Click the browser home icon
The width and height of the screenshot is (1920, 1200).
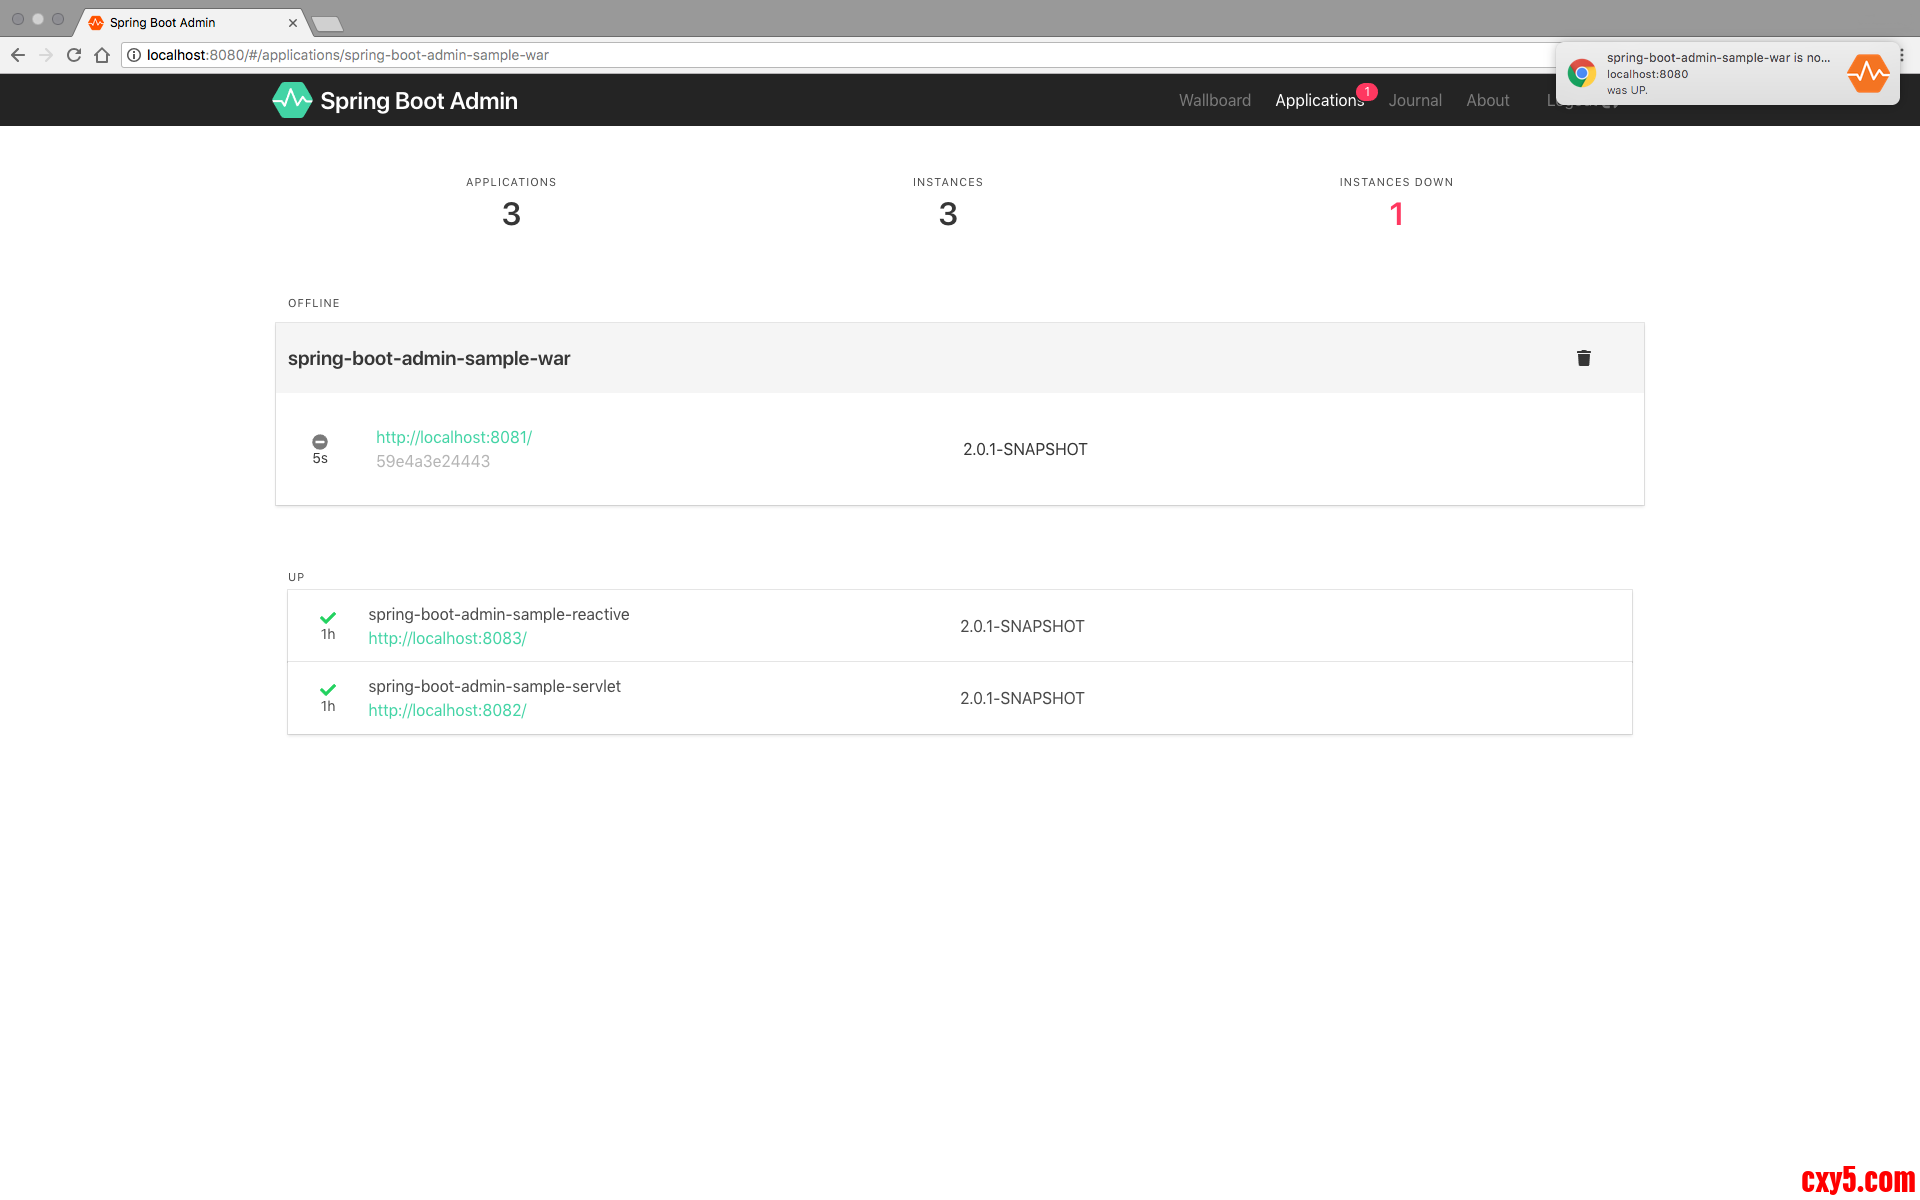pos(102,55)
